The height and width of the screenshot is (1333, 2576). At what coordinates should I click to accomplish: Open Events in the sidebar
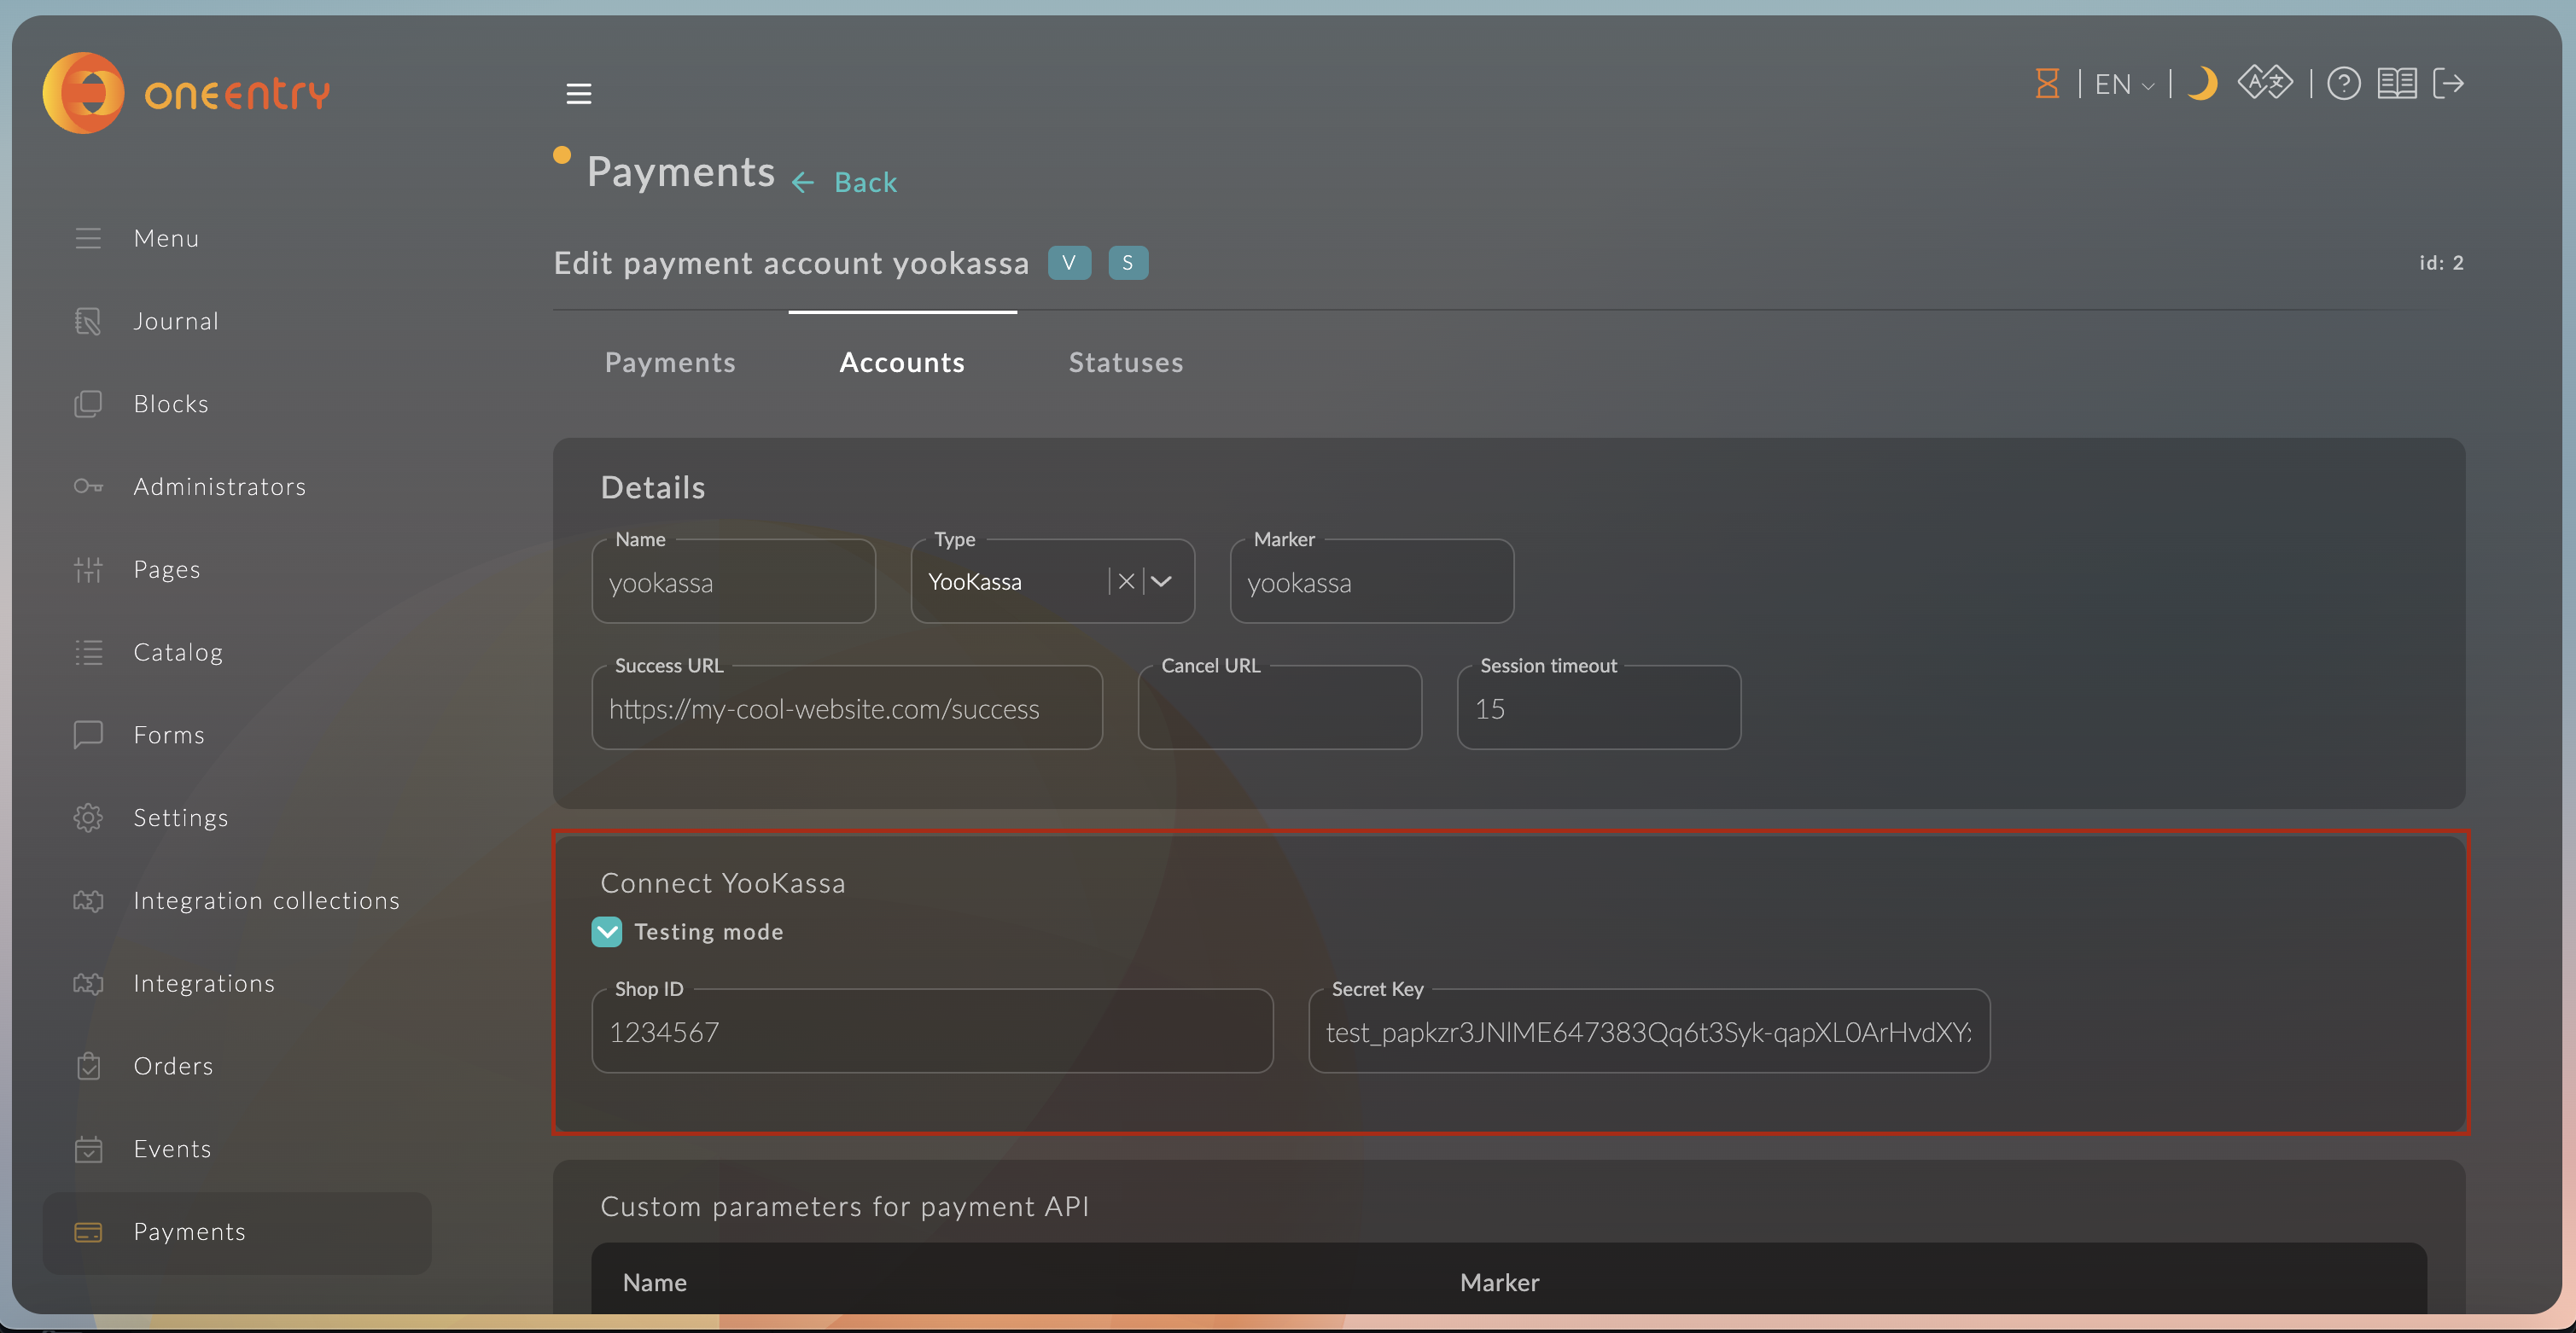172,1149
